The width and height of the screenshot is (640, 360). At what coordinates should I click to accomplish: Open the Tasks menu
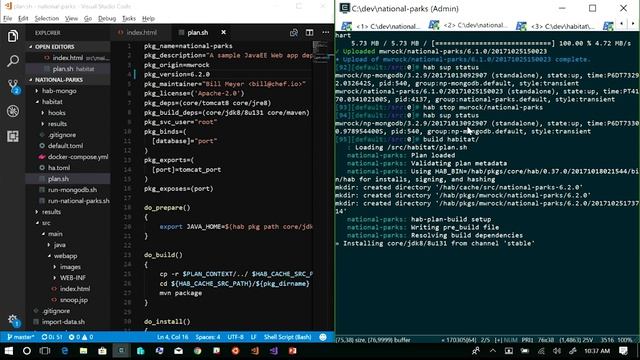click(129, 18)
